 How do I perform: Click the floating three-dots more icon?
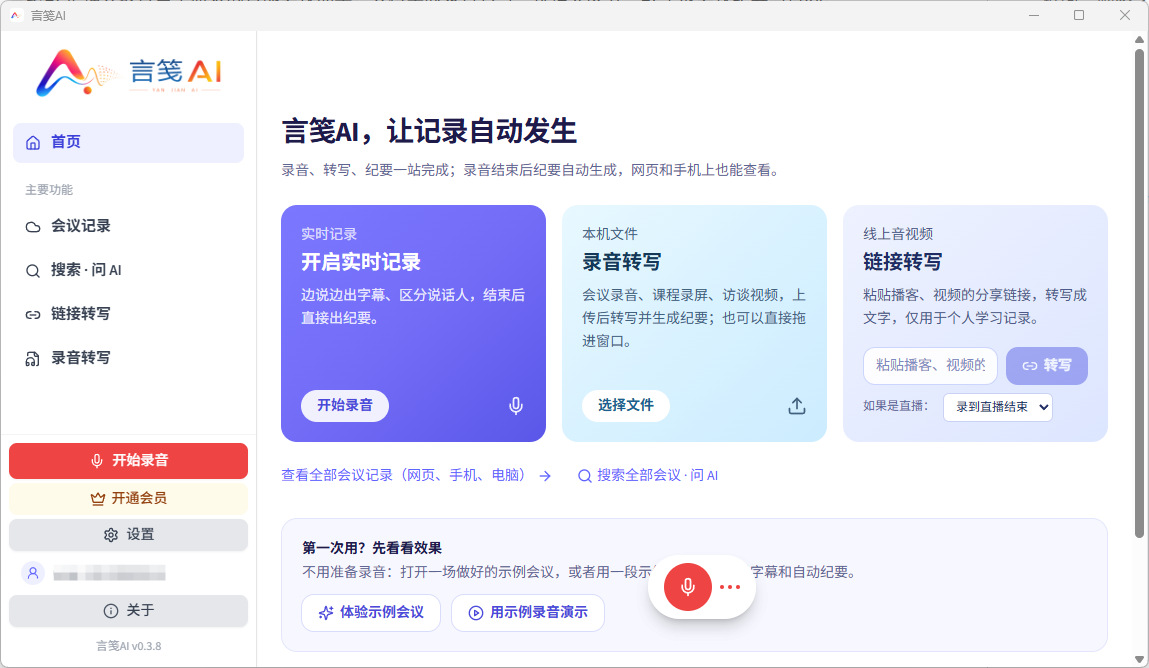tap(730, 587)
